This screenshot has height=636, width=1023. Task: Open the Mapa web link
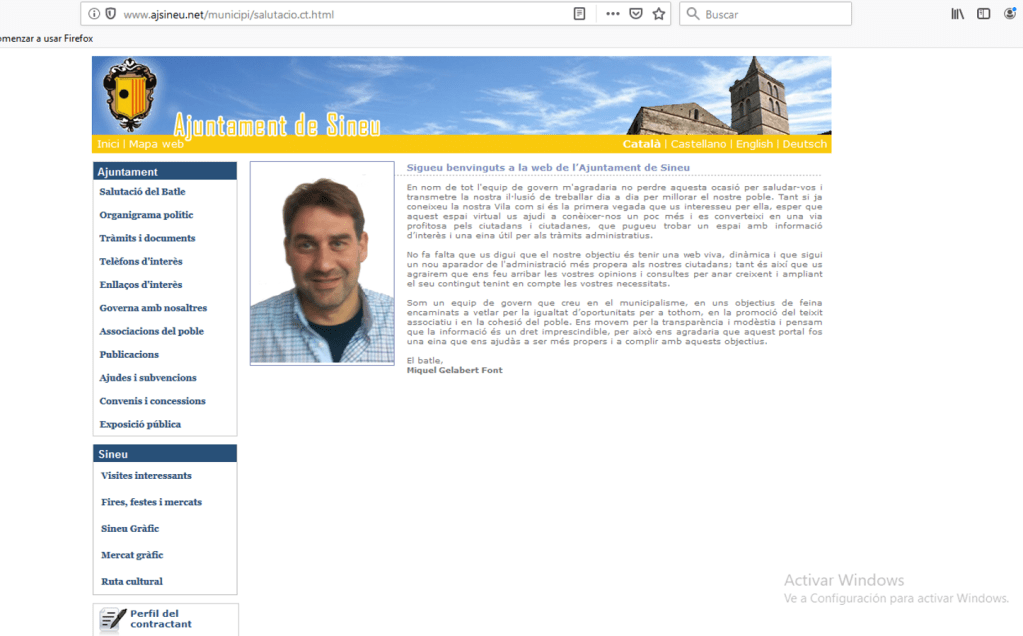coord(156,144)
